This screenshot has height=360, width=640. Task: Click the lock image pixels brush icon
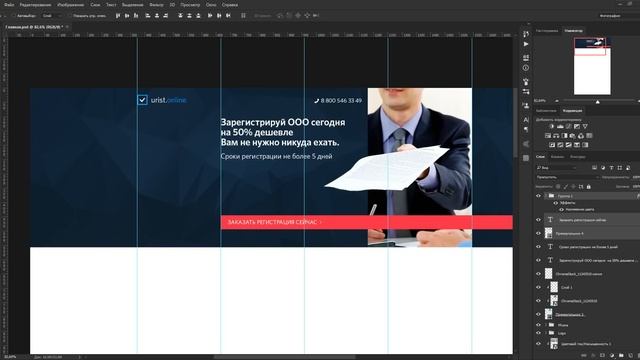click(x=566, y=187)
